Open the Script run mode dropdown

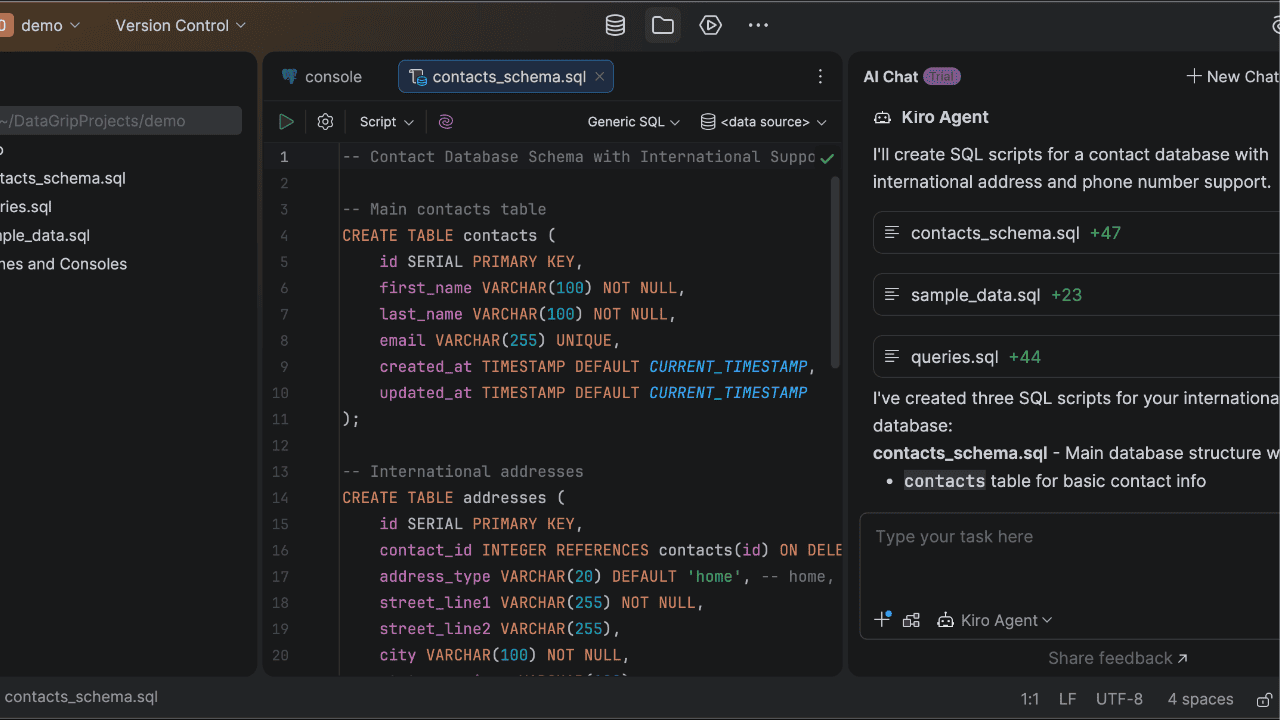click(x=387, y=121)
